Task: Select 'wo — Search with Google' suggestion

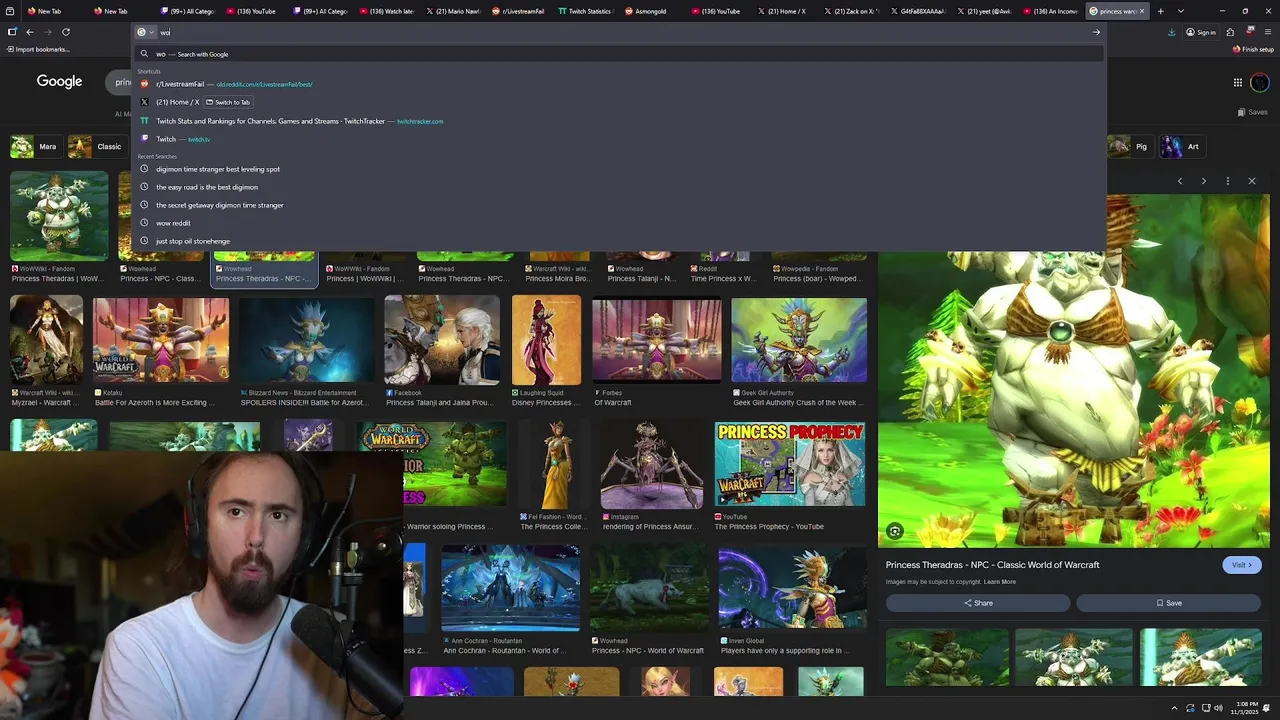Action: 620,54
